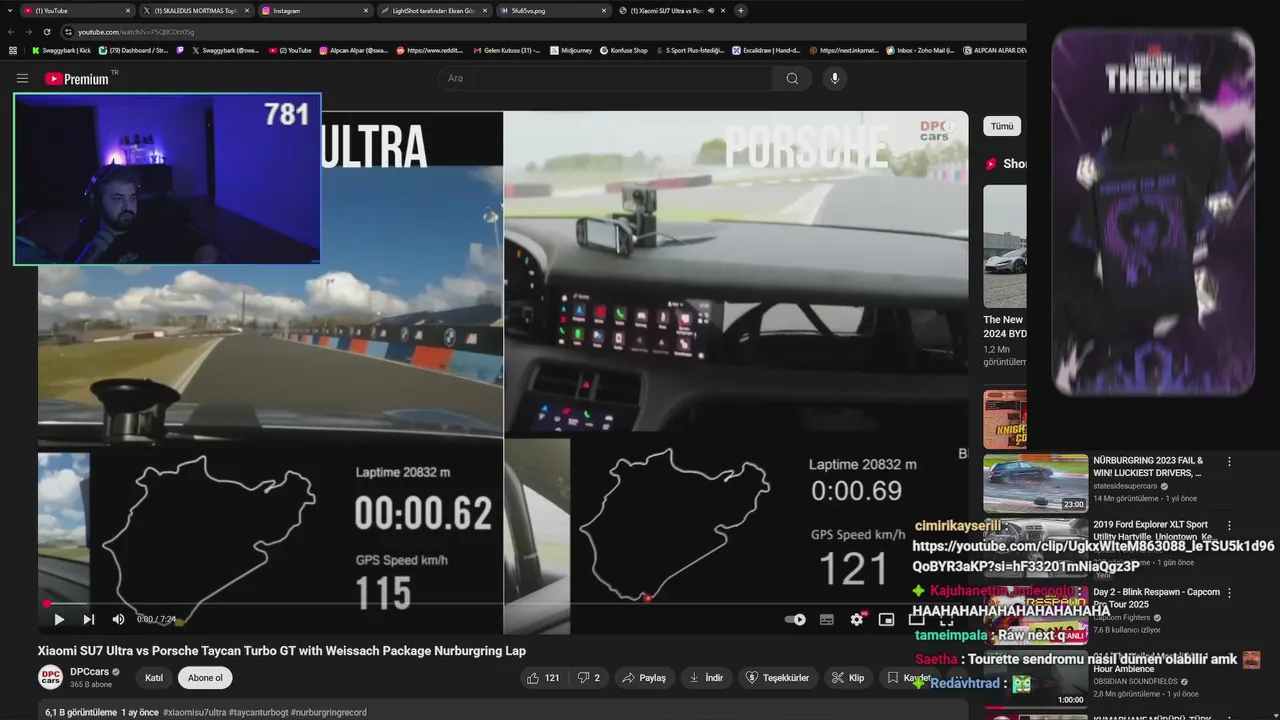This screenshot has height=720, width=1280.
Task: Switch to miniplayer mode
Action: (x=886, y=619)
